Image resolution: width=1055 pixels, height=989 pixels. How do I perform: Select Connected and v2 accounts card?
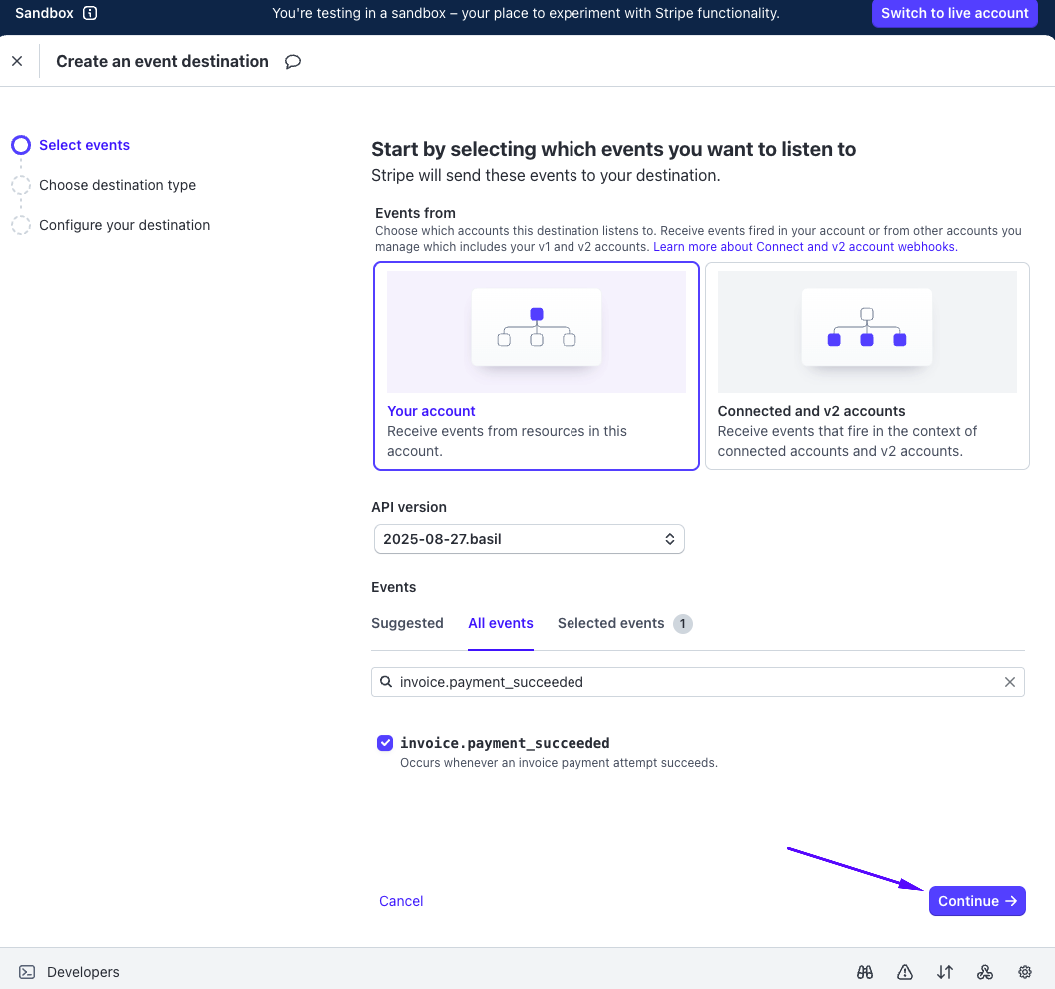[867, 366]
